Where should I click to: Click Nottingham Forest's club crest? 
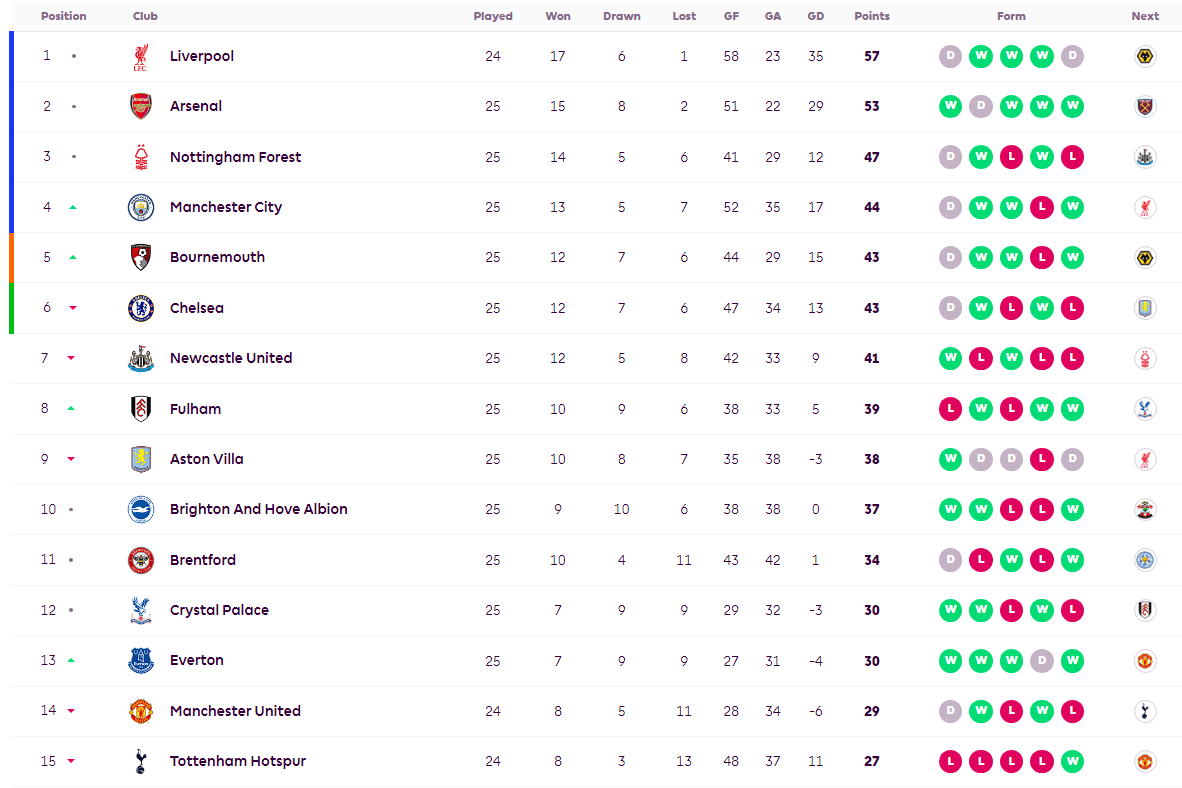click(141, 157)
